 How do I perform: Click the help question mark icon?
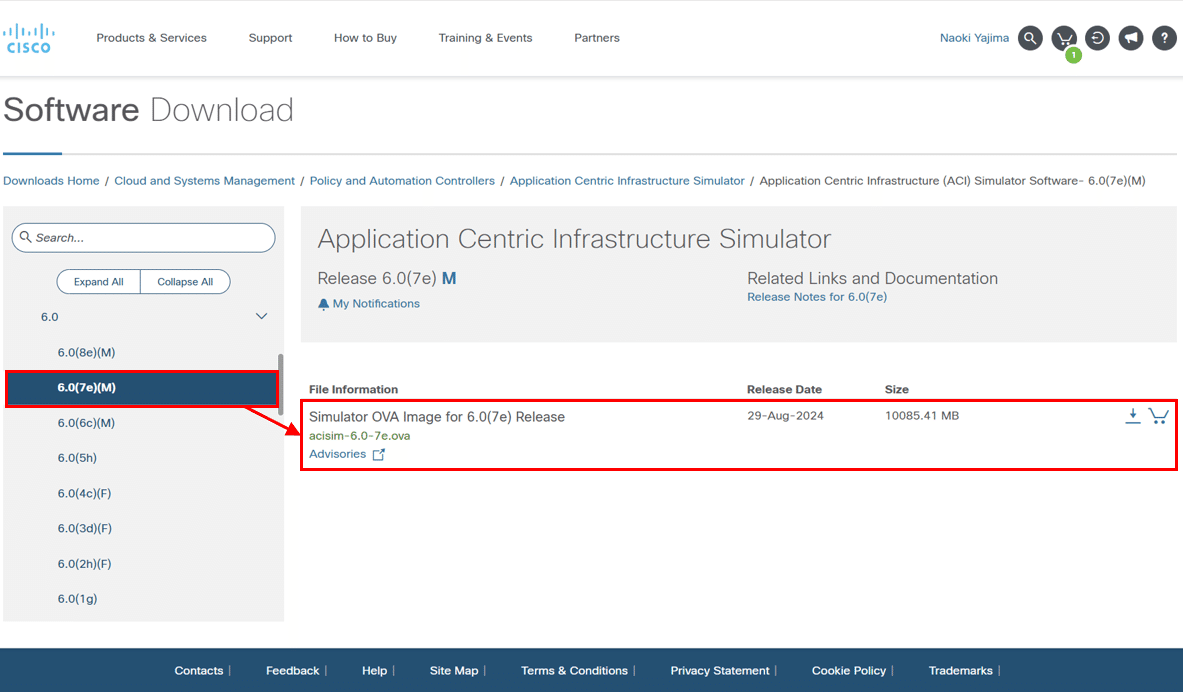(1164, 37)
